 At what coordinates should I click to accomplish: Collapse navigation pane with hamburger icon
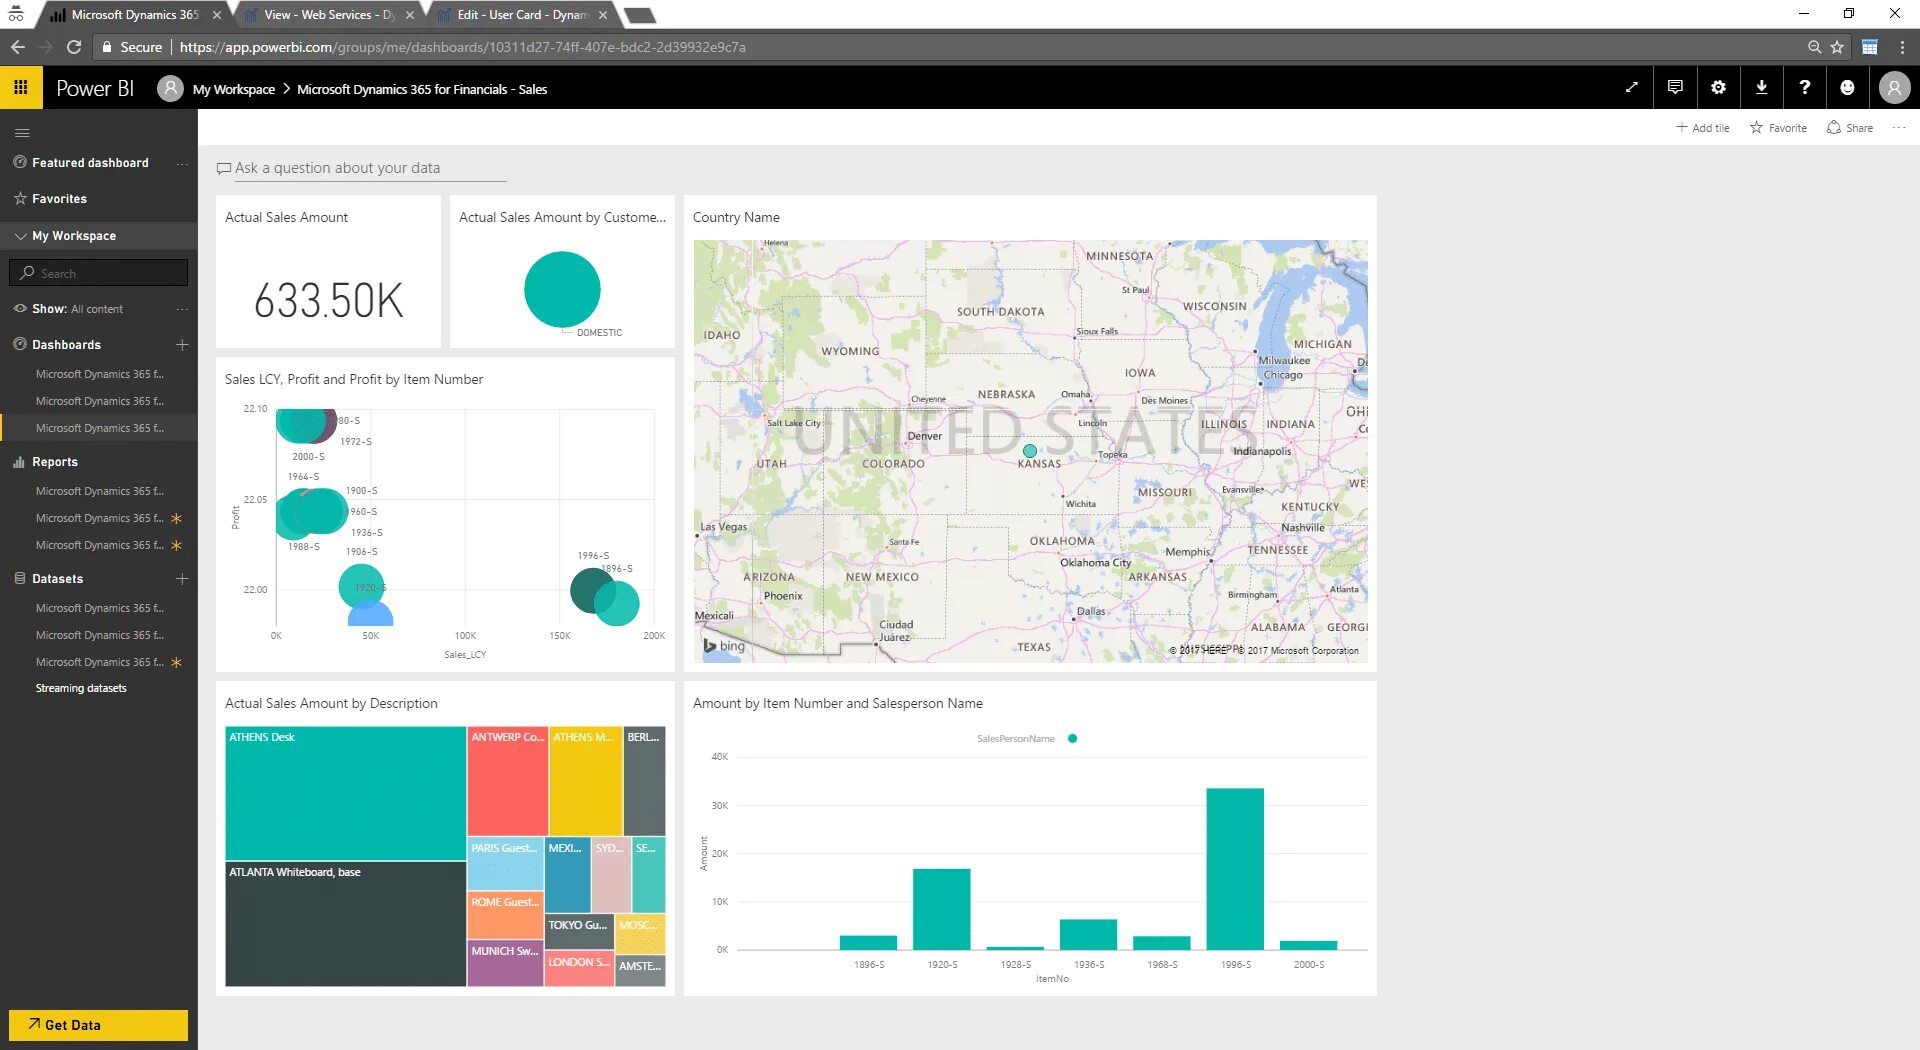coord(22,132)
